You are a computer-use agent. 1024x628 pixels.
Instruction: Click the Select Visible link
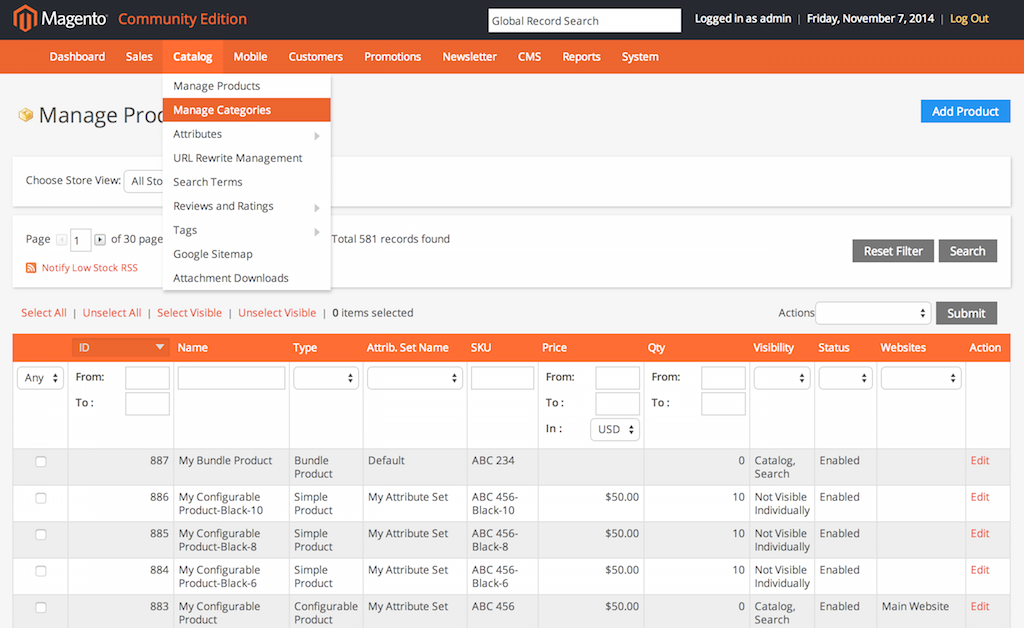[189, 313]
